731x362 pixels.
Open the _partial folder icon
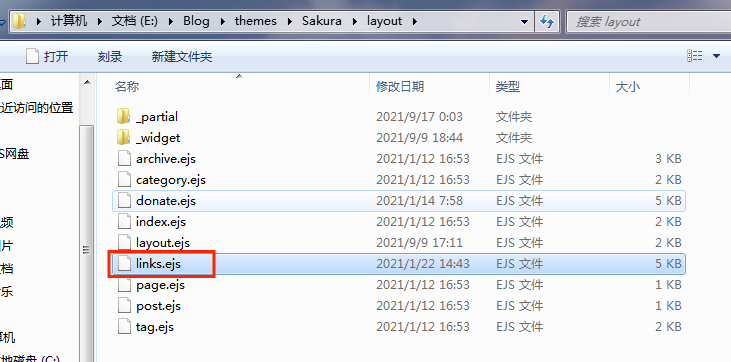click(124, 116)
